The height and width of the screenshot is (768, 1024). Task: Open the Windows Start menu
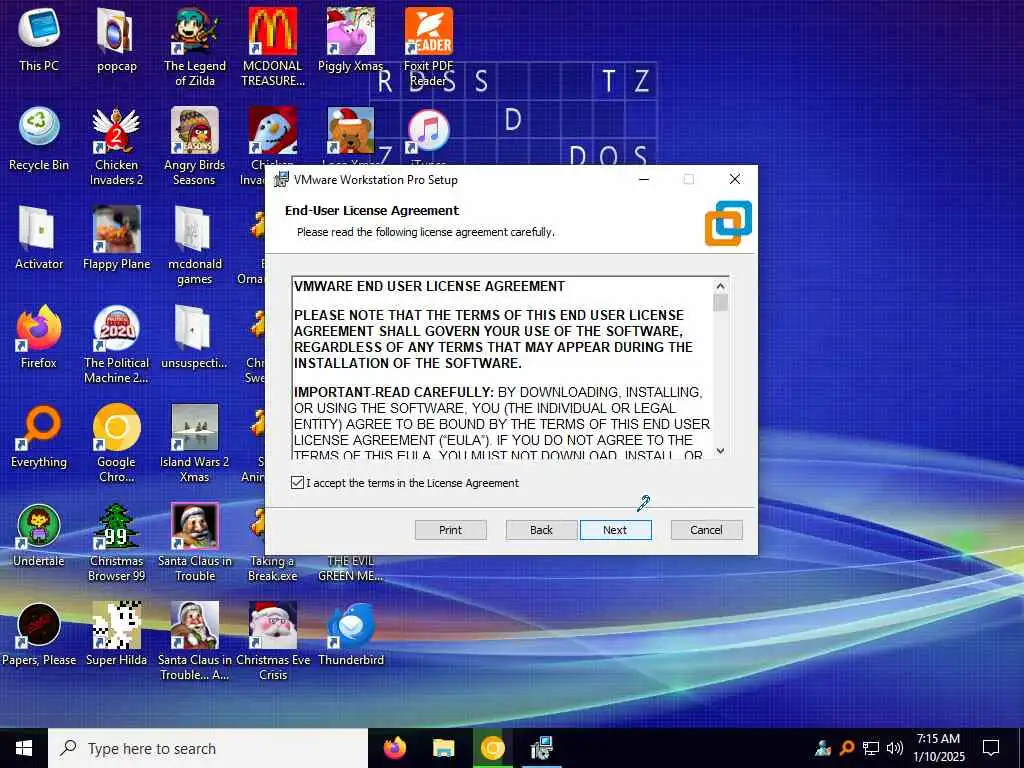(x=24, y=748)
